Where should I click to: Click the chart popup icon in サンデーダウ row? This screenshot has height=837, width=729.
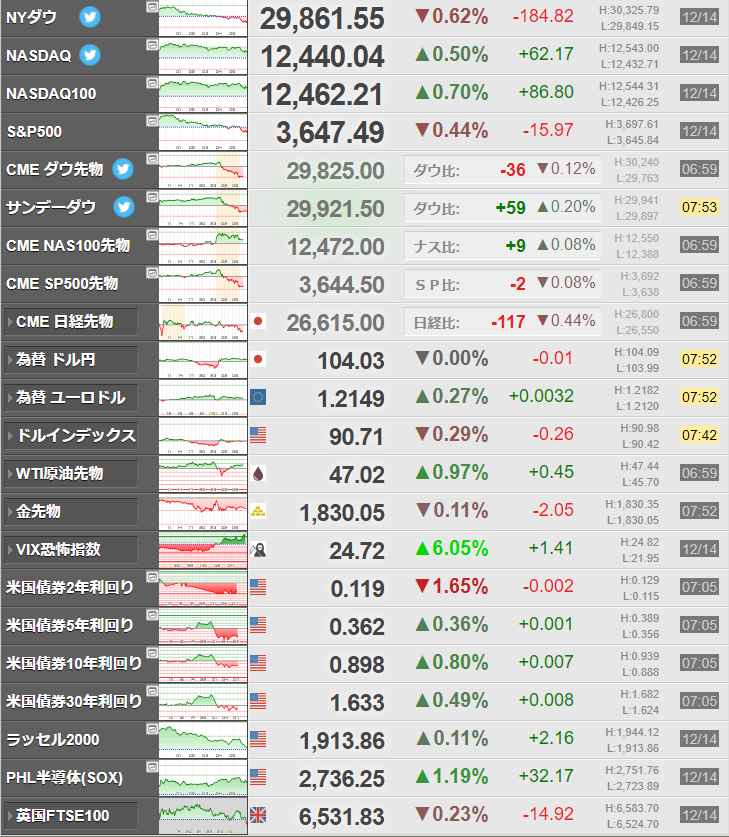(x=152, y=197)
